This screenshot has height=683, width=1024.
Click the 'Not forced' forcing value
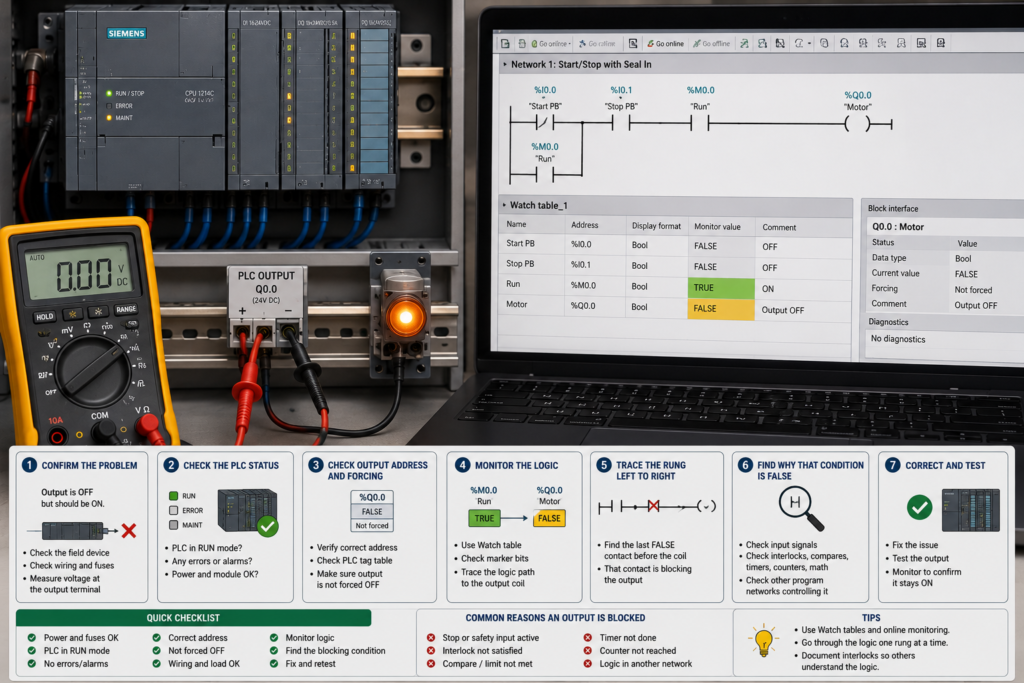pyautogui.click(x=973, y=290)
